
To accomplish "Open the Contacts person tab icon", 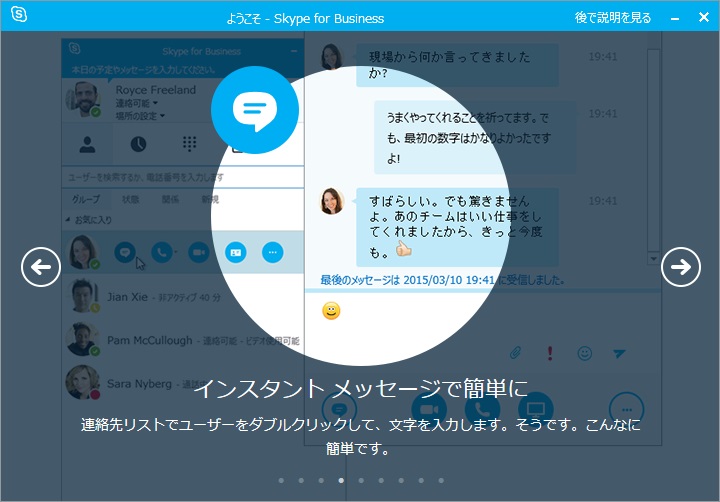I will [x=87, y=144].
